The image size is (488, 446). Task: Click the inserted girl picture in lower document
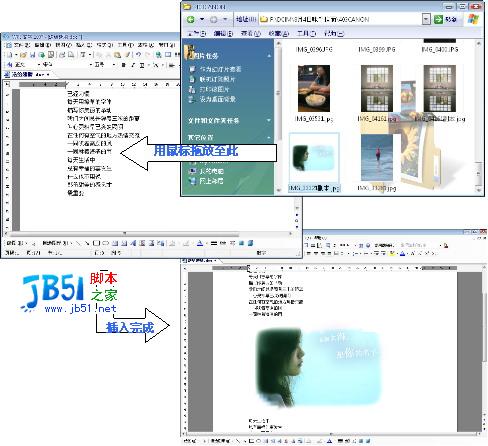pyautogui.click(x=319, y=367)
